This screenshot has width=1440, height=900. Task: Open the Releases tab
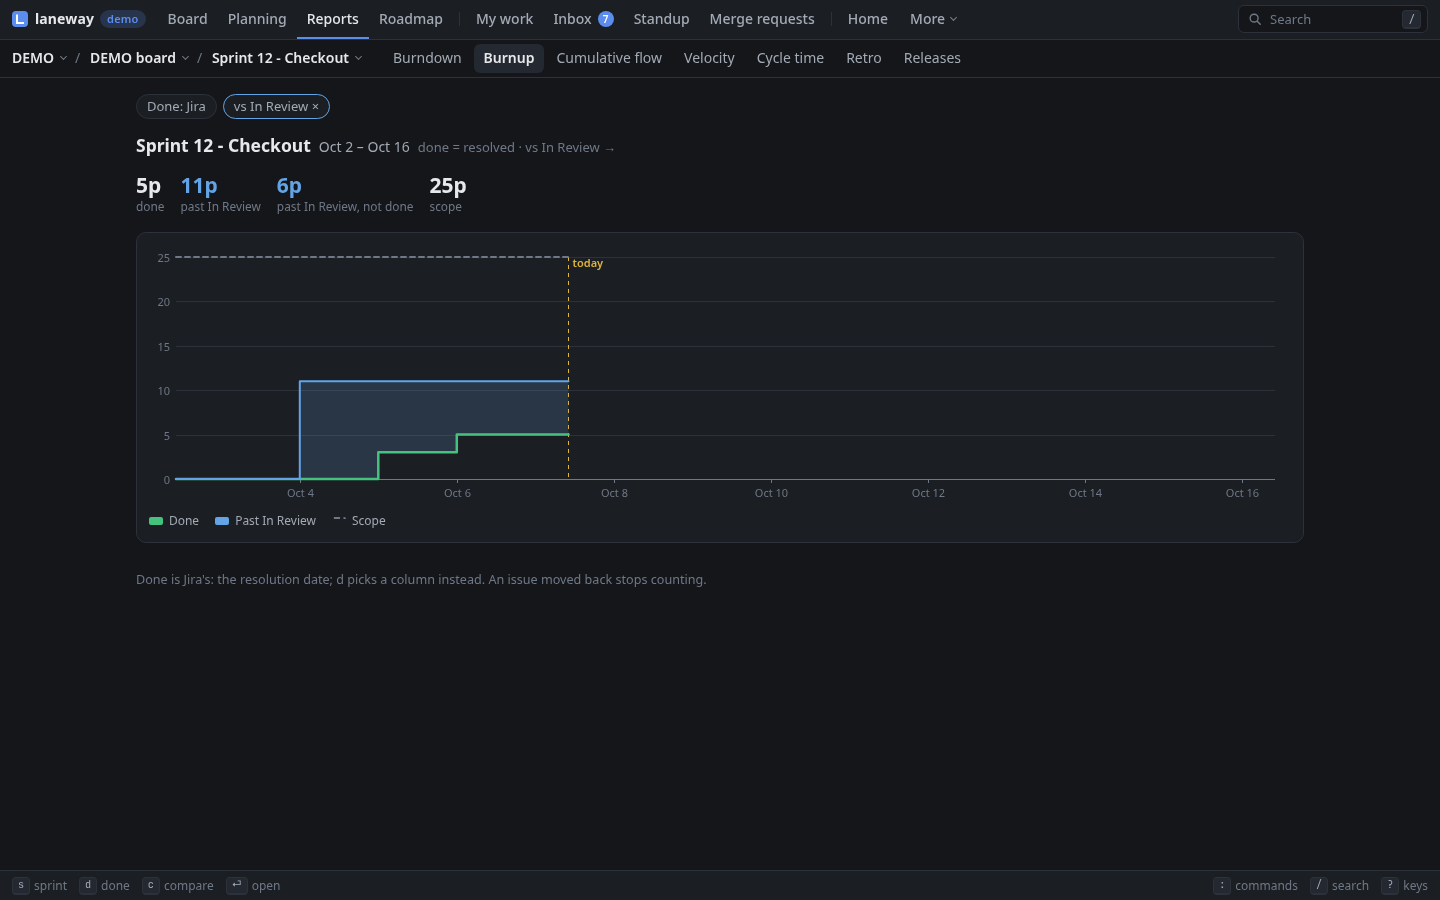tap(932, 58)
